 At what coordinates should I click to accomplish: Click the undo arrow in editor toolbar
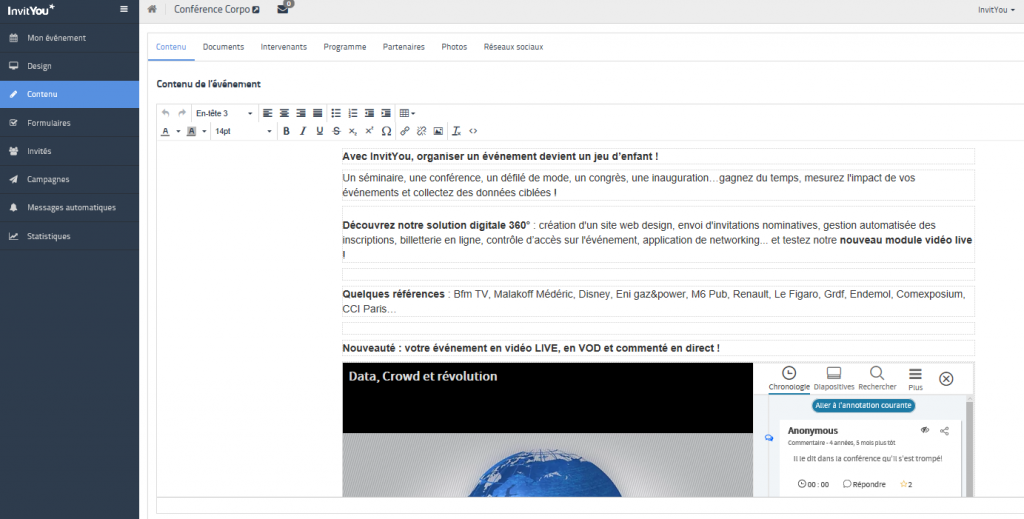[x=165, y=113]
